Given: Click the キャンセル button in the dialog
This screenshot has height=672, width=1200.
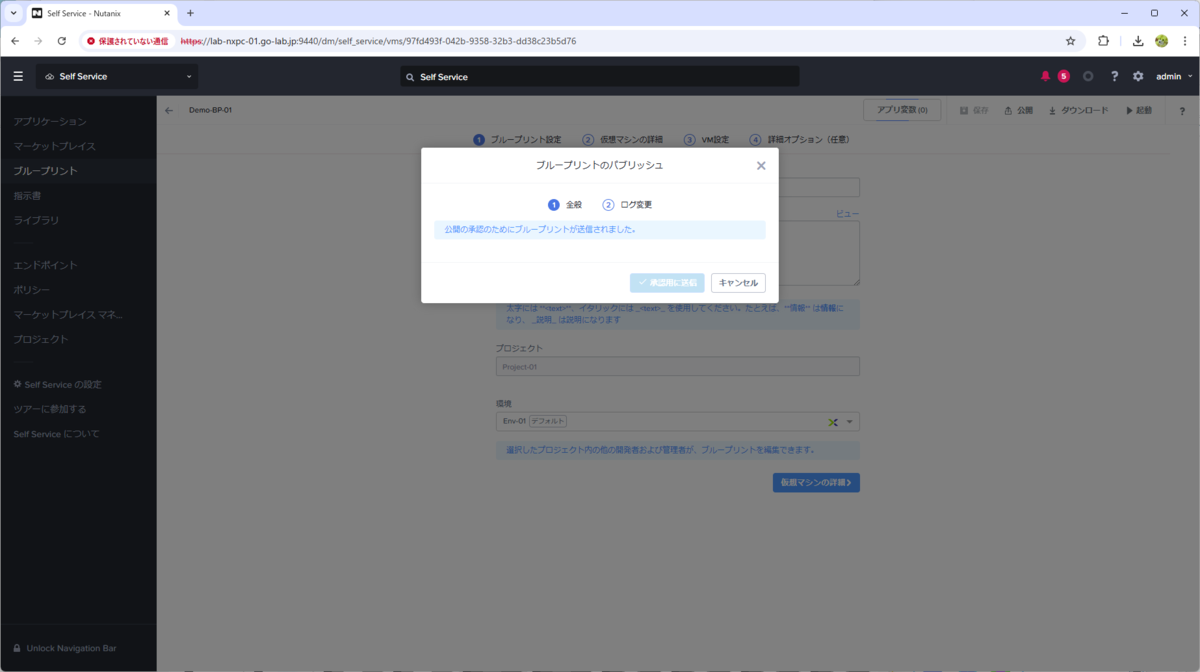Looking at the screenshot, I should [x=738, y=283].
